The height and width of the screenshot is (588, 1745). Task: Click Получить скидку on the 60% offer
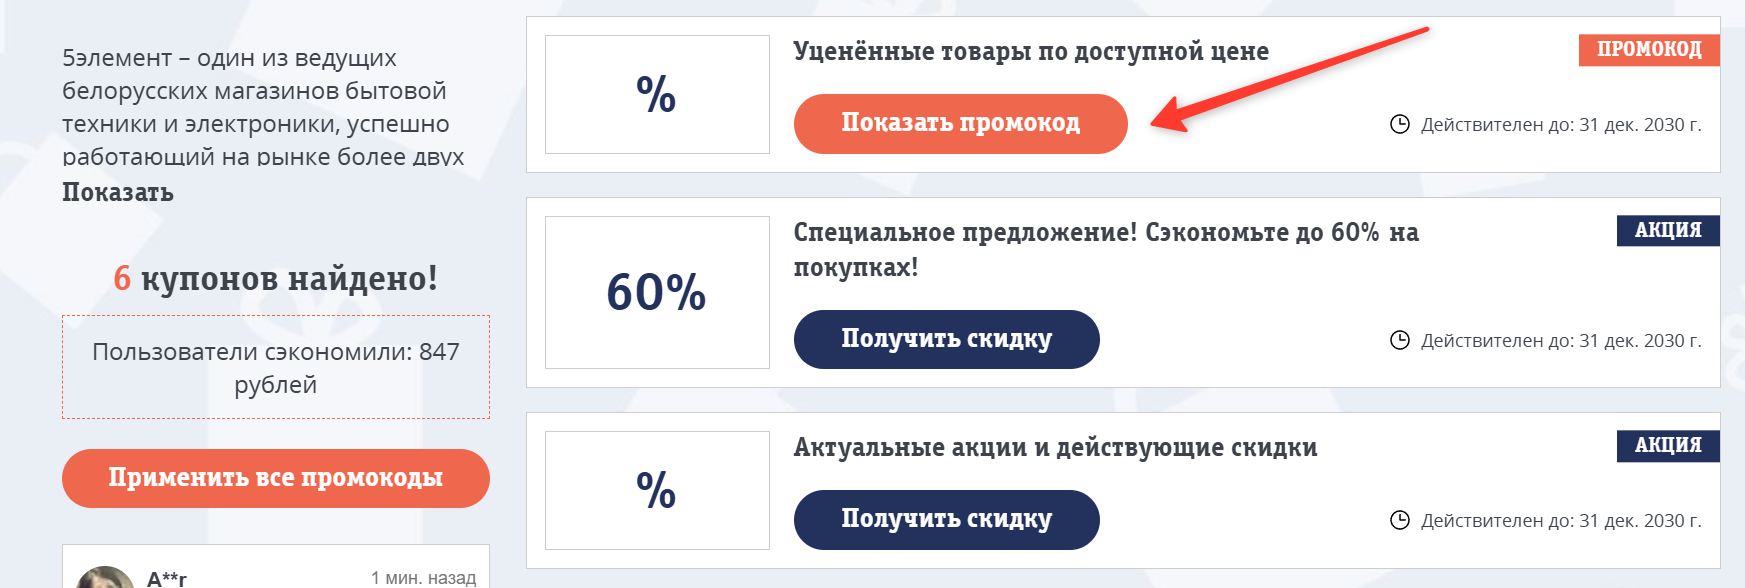click(x=945, y=339)
